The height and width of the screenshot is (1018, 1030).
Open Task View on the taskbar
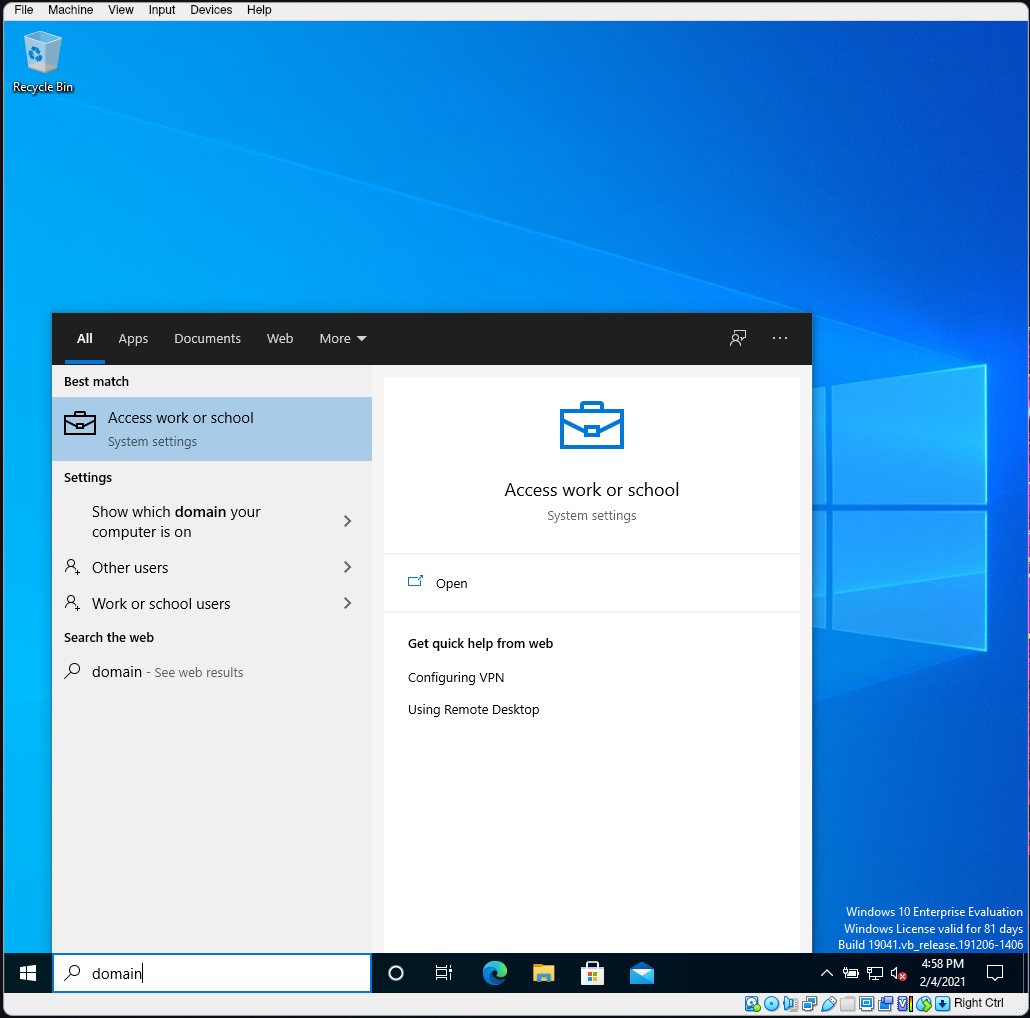coord(444,973)
